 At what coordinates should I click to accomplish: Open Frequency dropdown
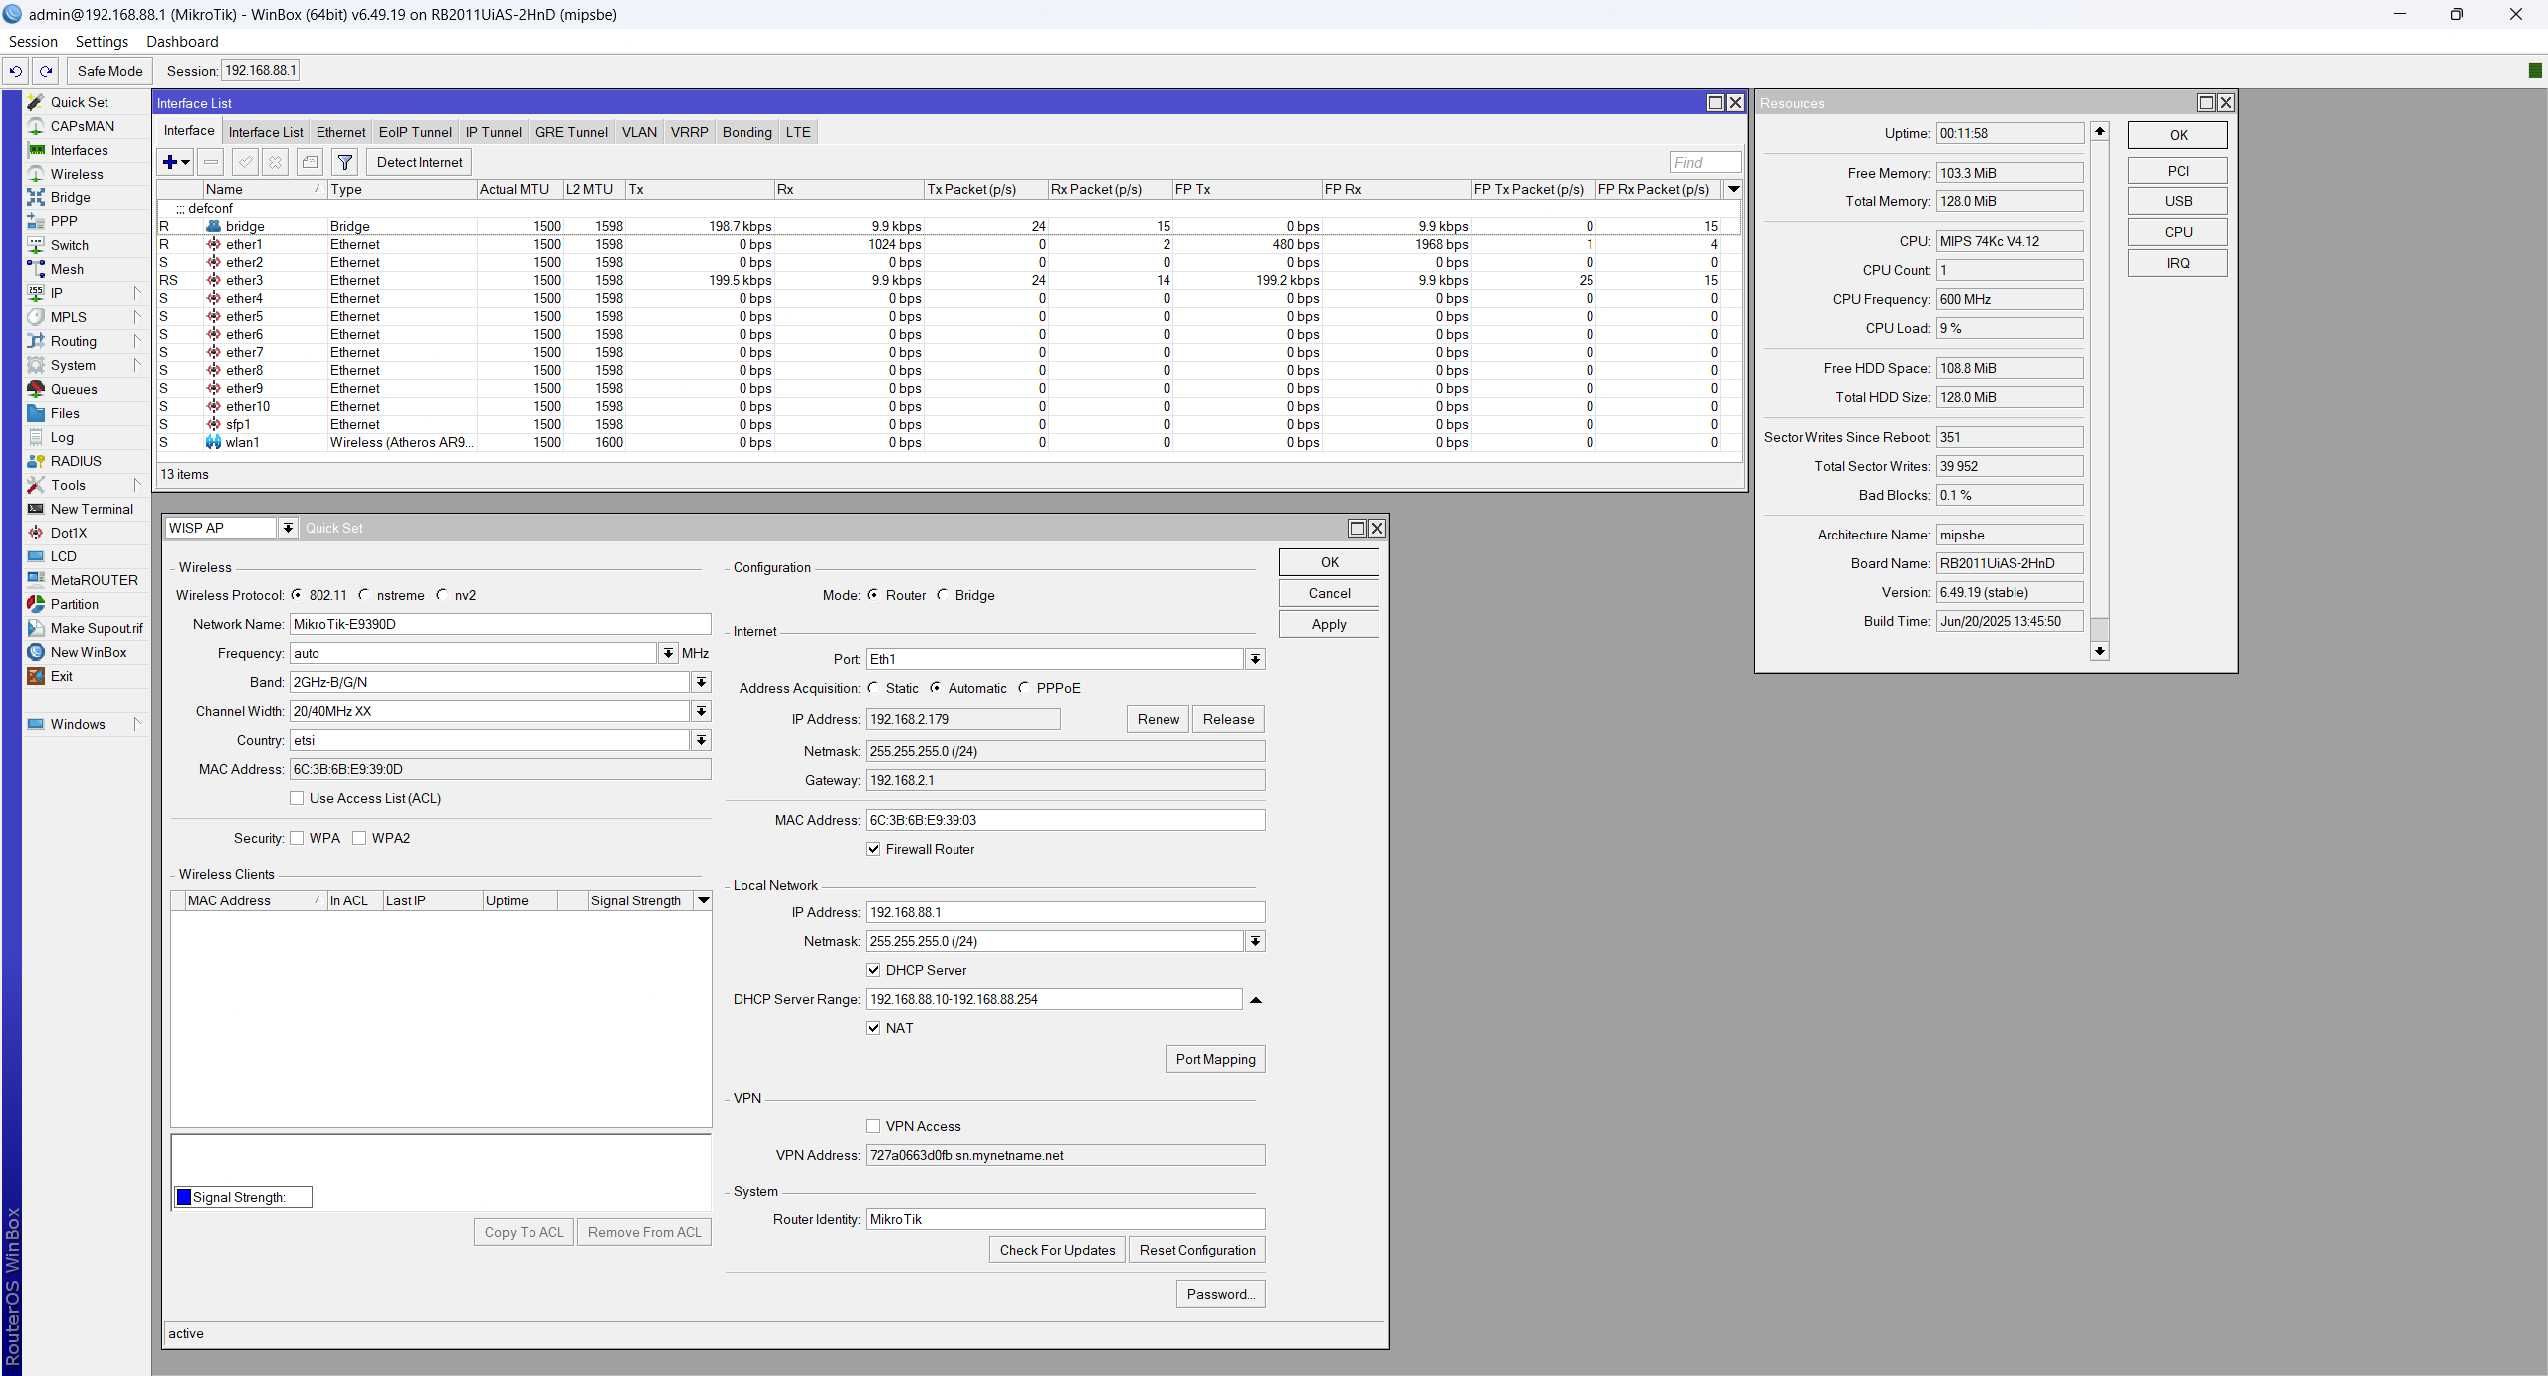pyautogui.click(x=668, y=653)
